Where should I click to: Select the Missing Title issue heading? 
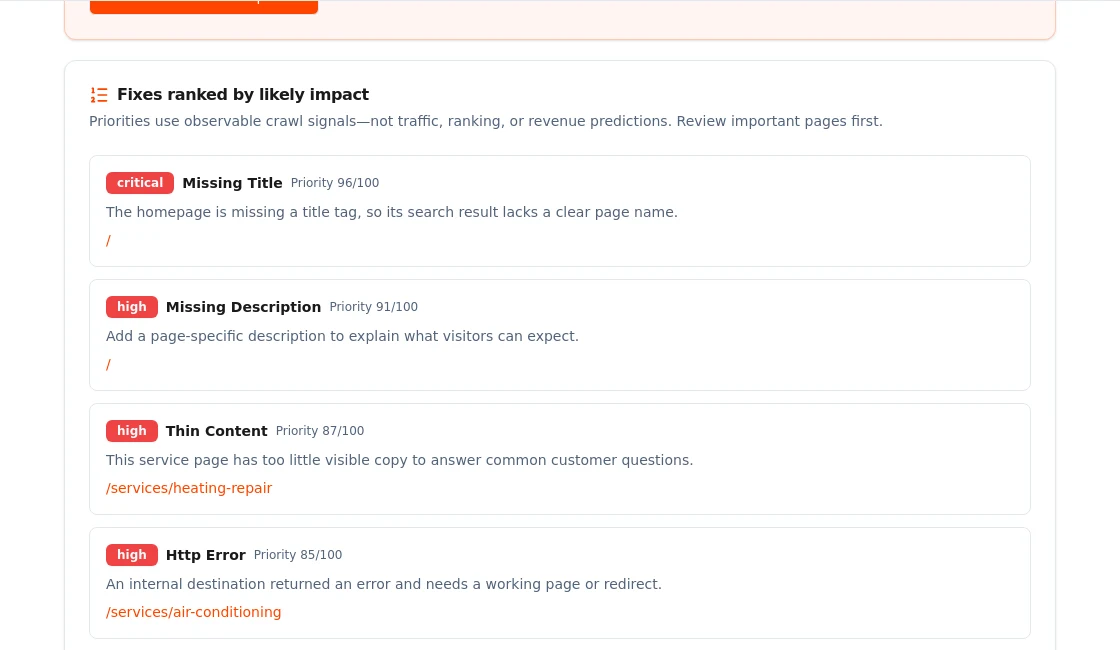tap(232, 183)
